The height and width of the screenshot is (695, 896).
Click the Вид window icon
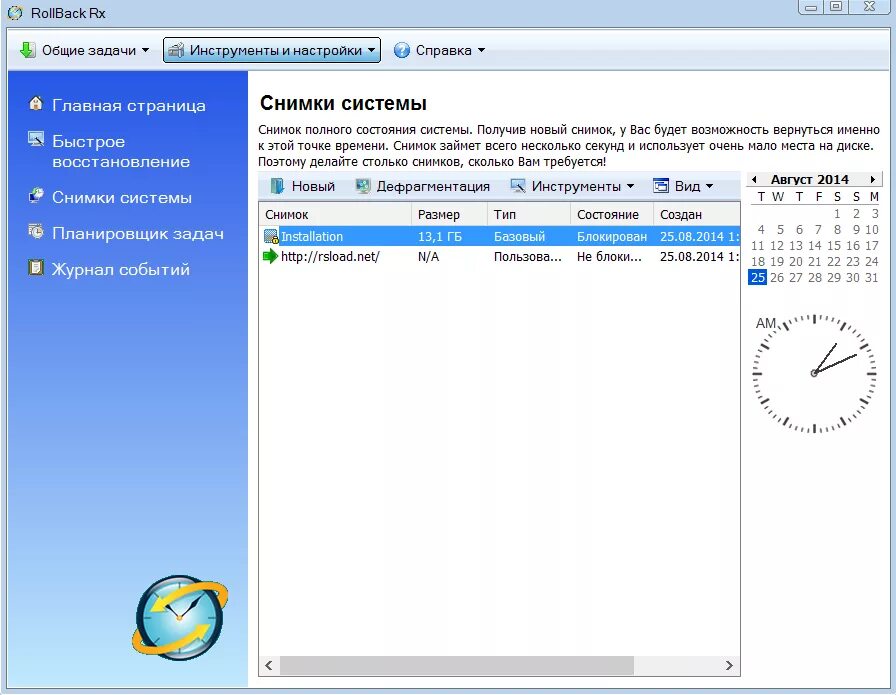point(661,186)
